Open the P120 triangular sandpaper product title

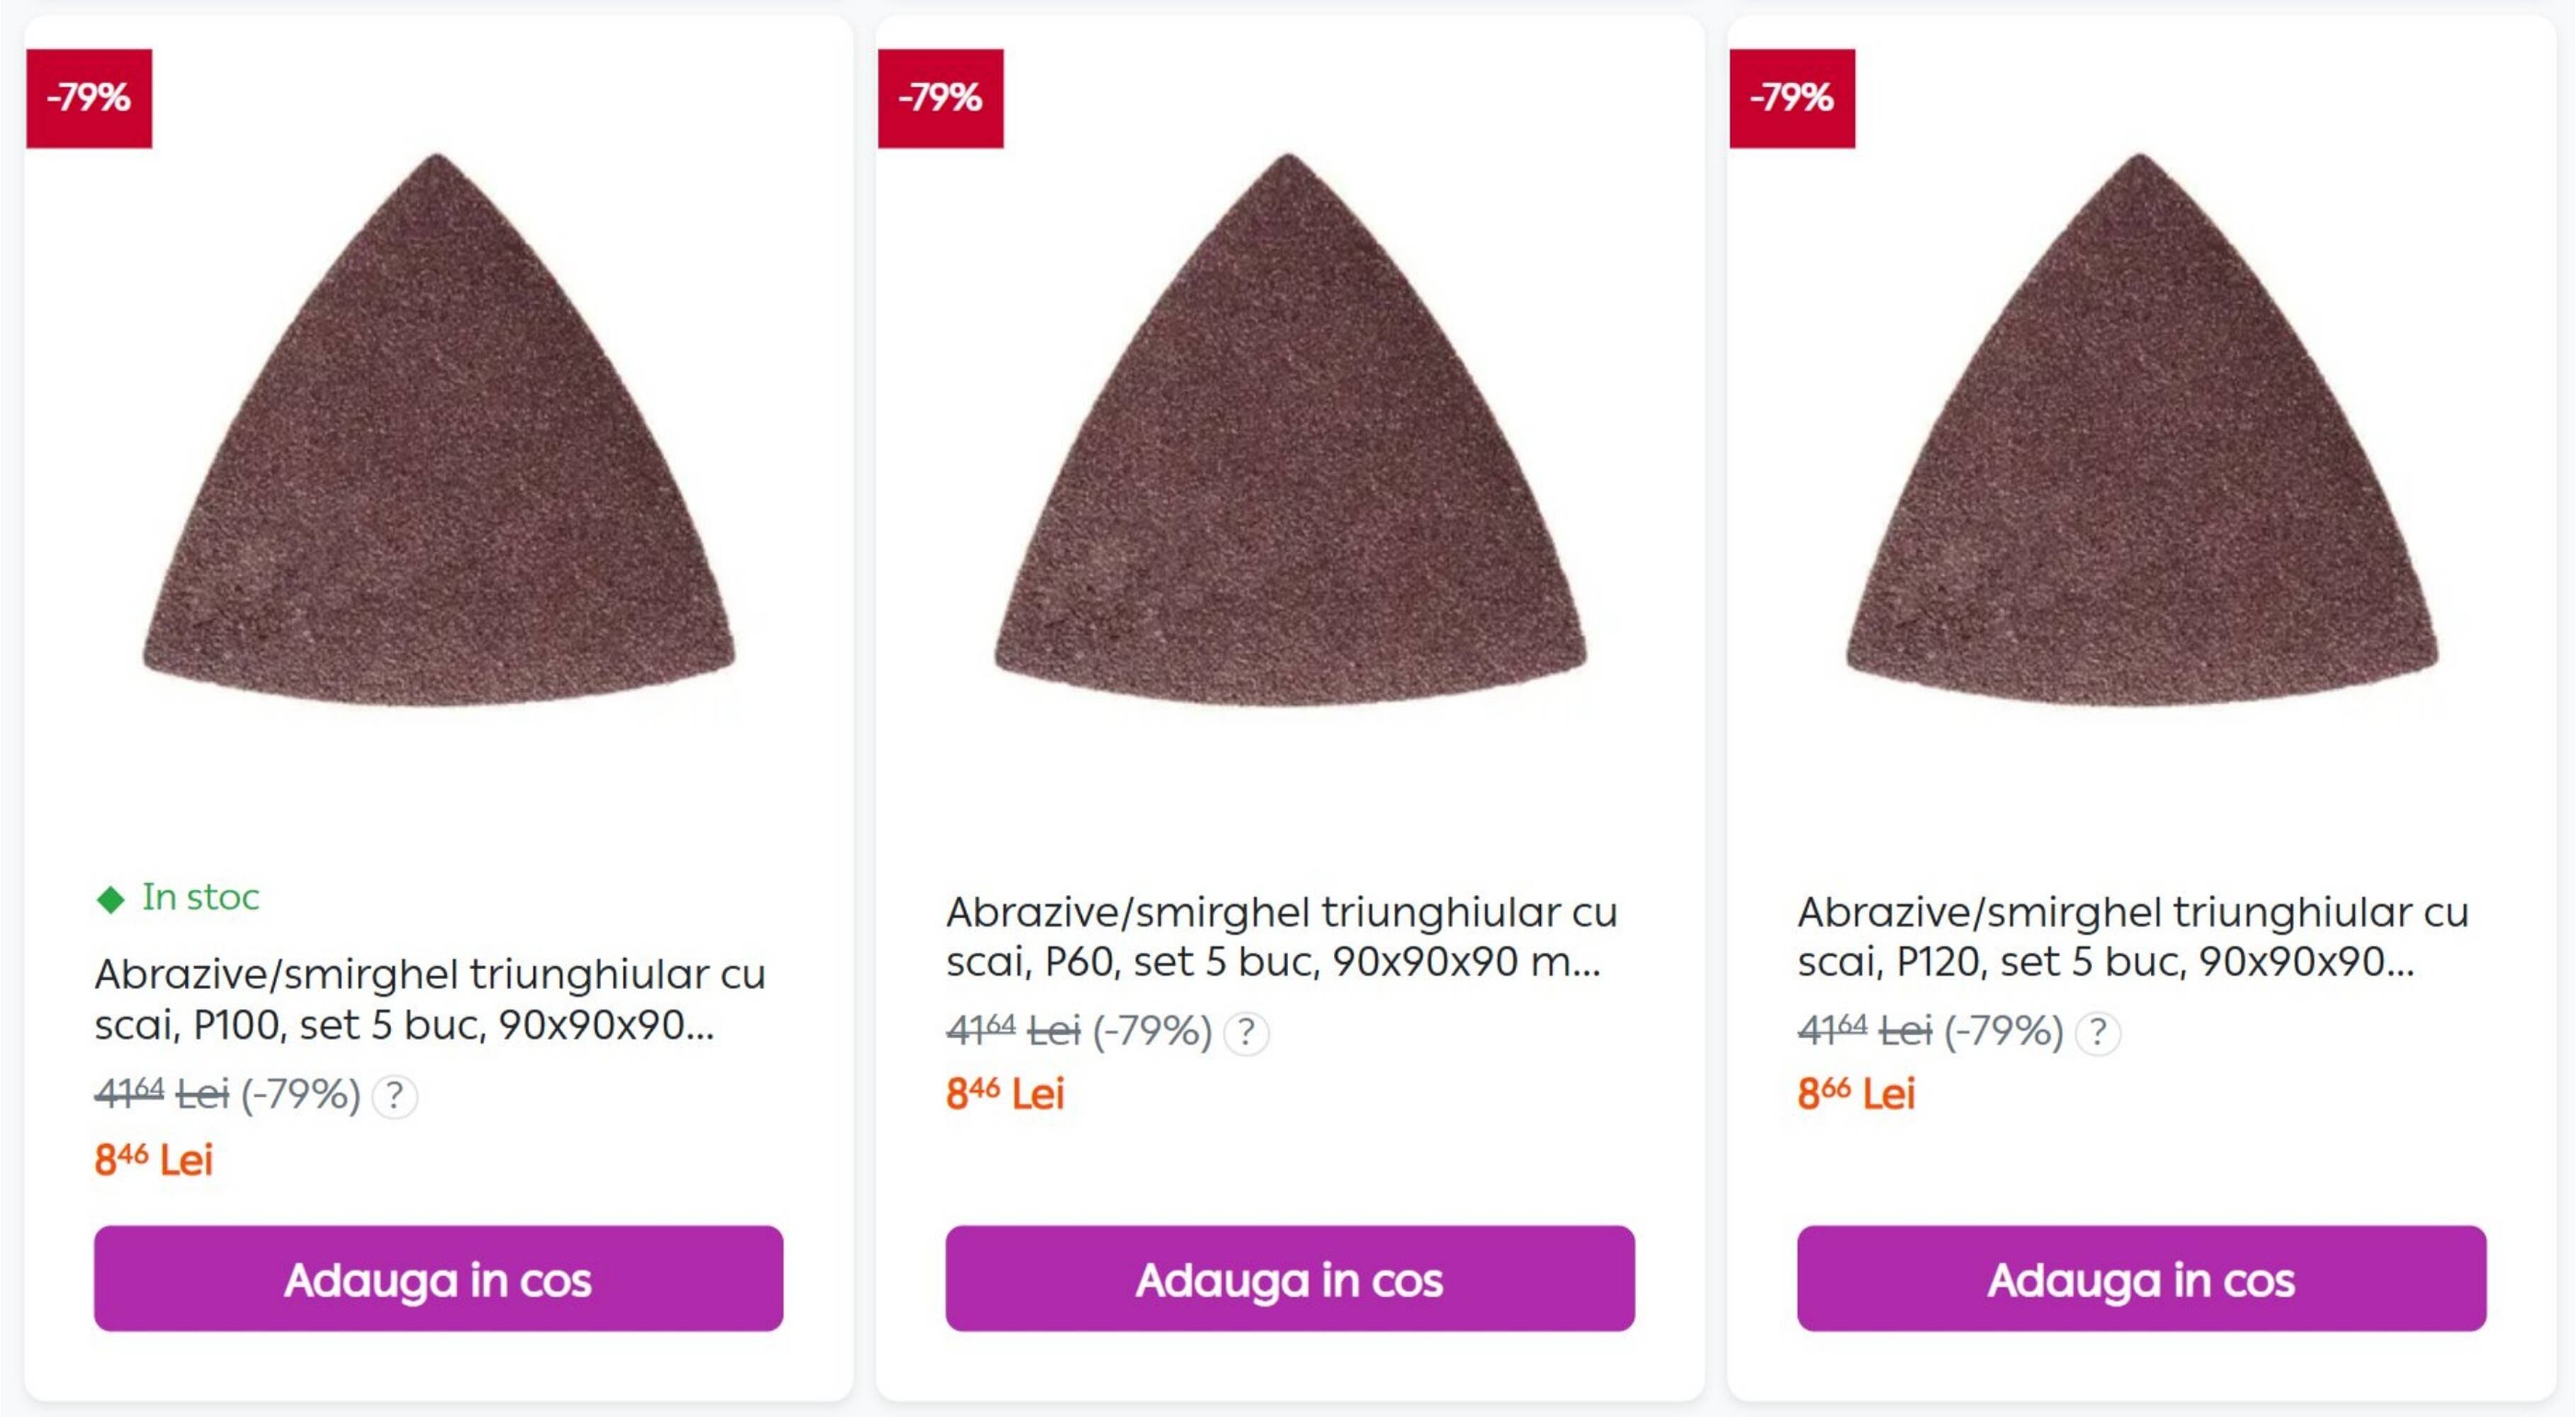2132,936
